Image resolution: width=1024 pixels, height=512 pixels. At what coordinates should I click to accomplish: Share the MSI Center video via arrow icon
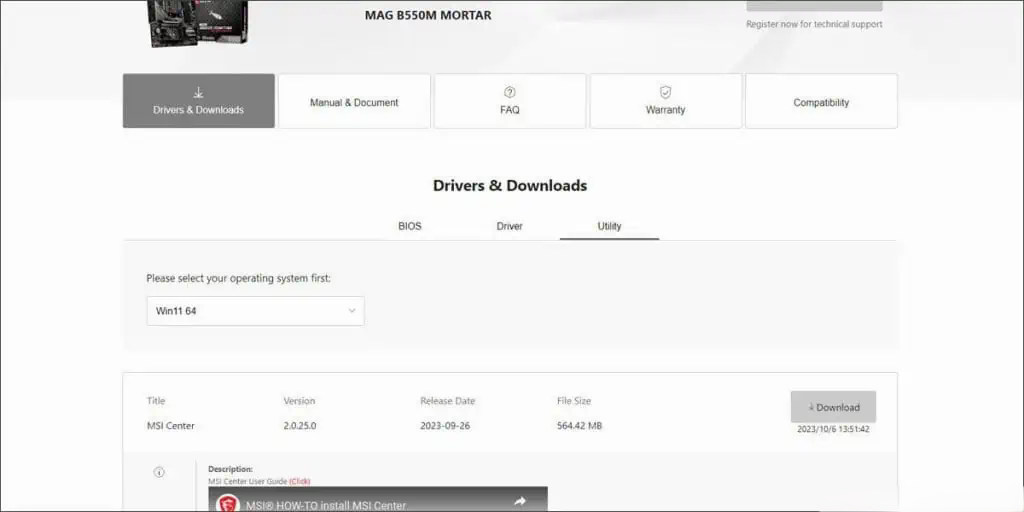point(520,502)
